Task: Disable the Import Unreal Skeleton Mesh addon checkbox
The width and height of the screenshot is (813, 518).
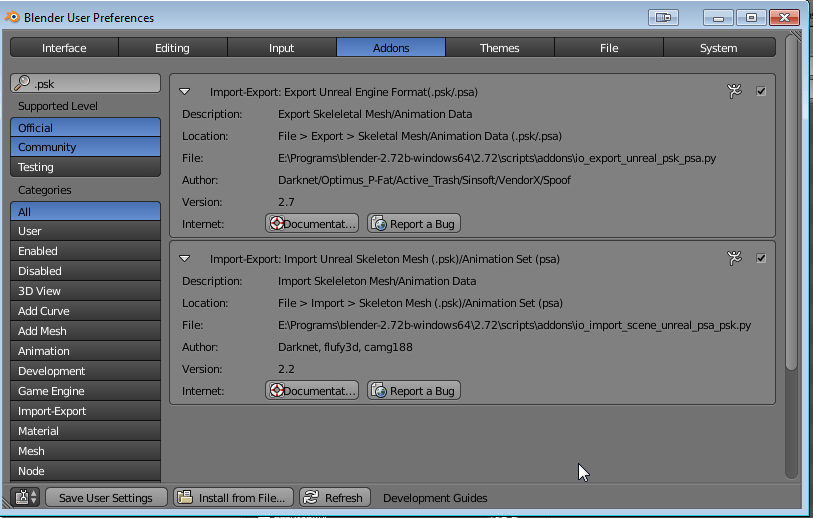Action: (x=761, y=258)
